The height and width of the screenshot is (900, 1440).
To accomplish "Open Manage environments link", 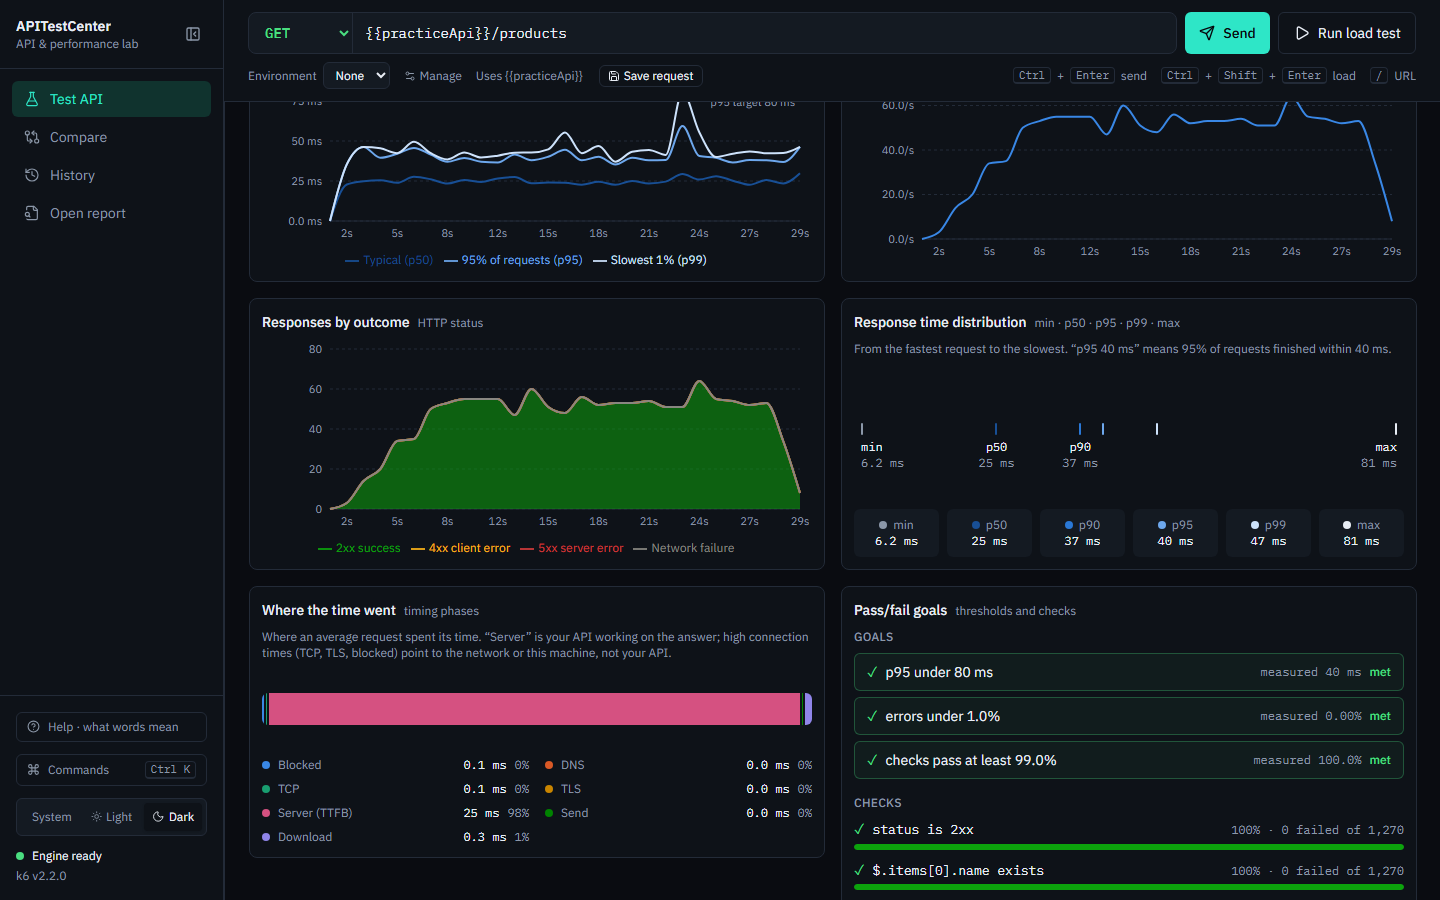I will 433,76.
